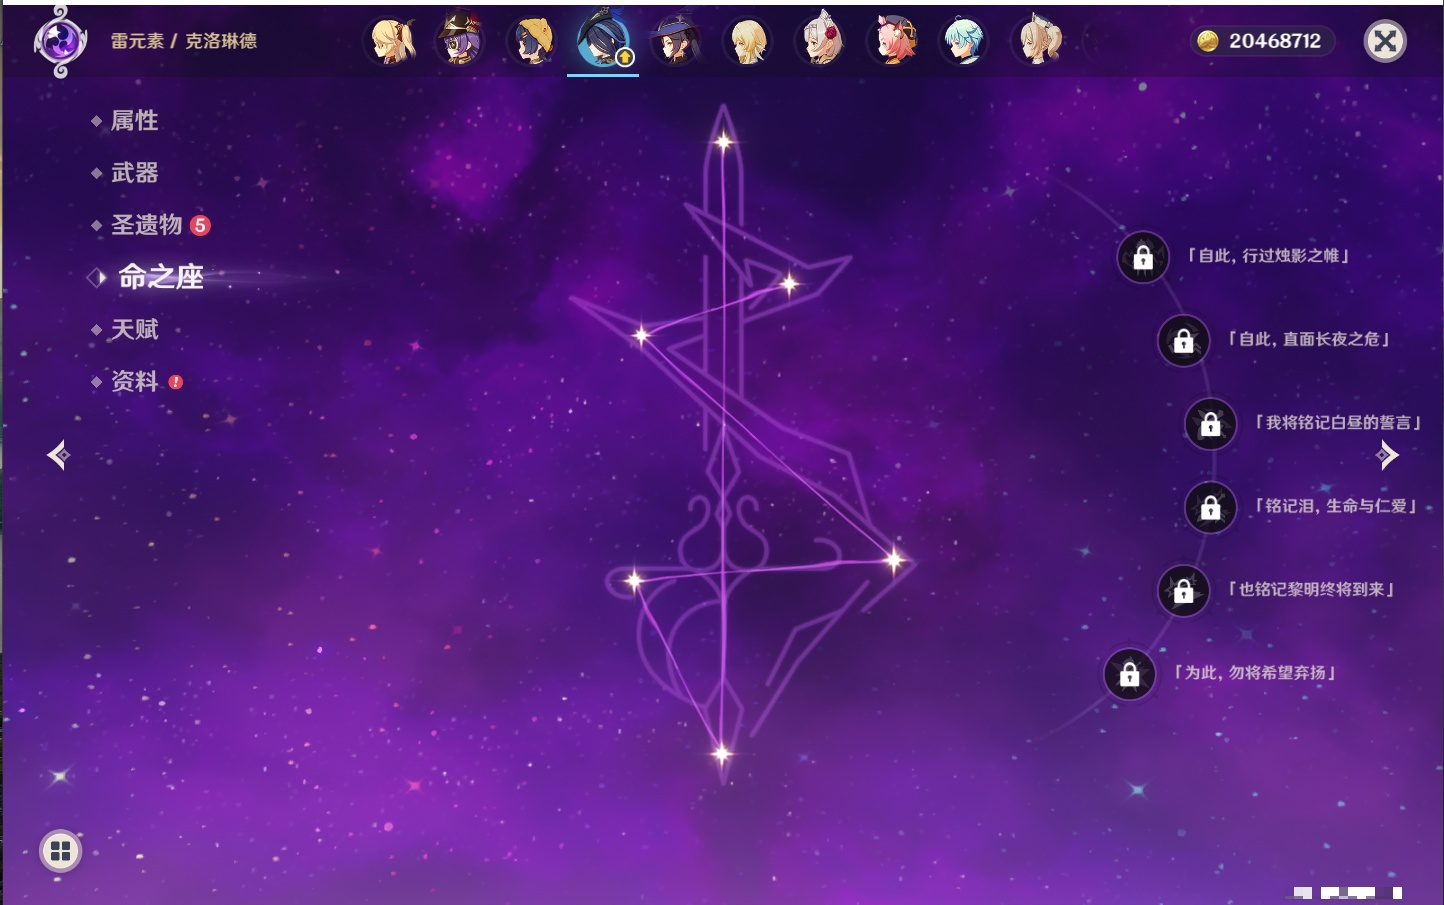Click the lock icon for 为此，勿将希望弃扬
The width and height of the screenshot is (1444, 905).
1129,674
